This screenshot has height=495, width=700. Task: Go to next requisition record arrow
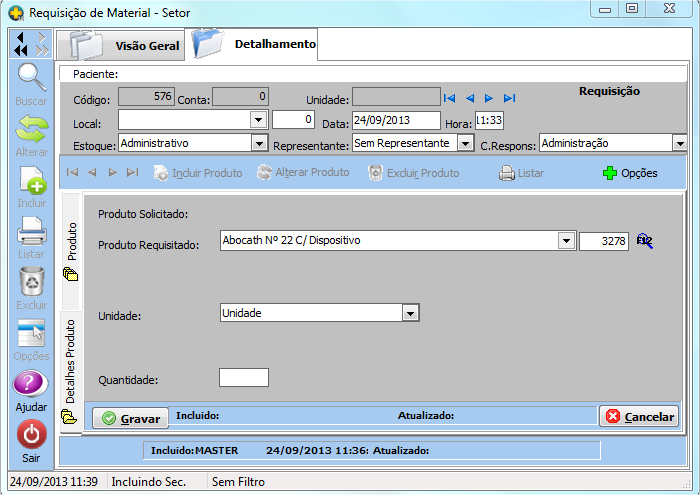[x=489, y=98]
